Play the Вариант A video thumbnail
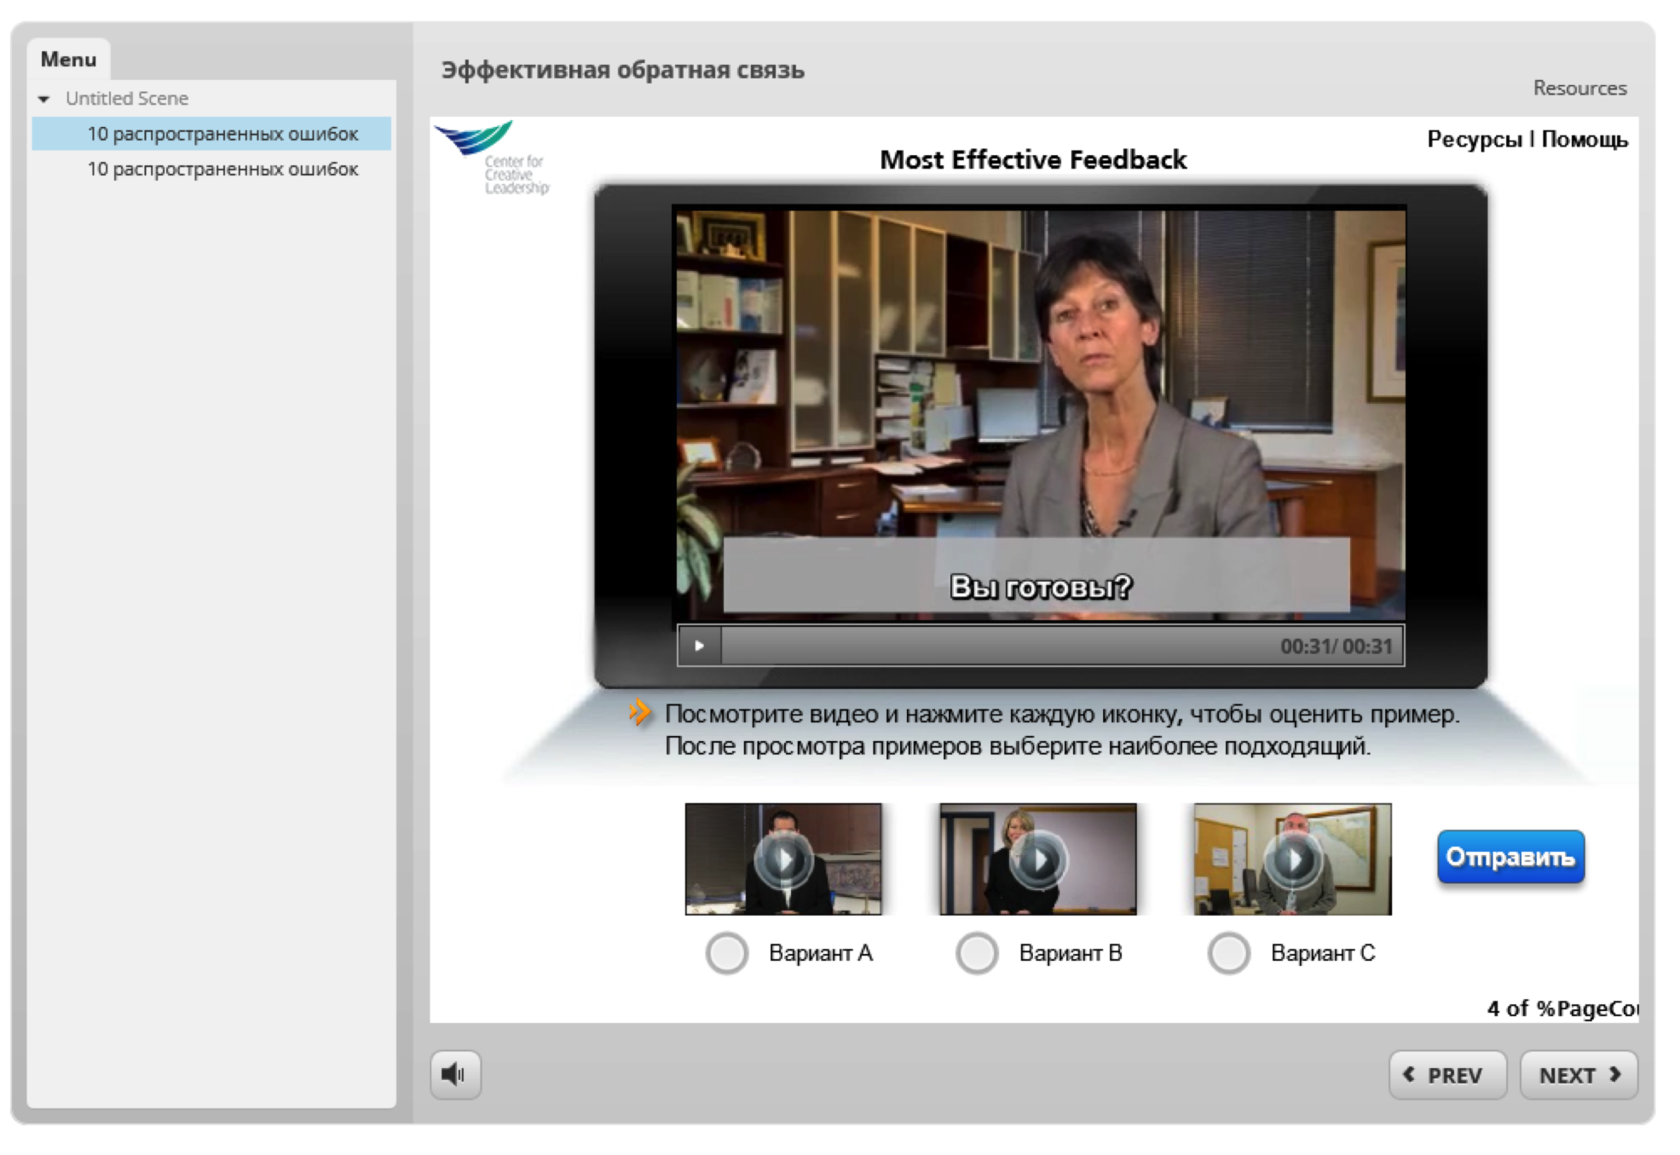Screen dimensions: 1680x1155 [783, 859]
